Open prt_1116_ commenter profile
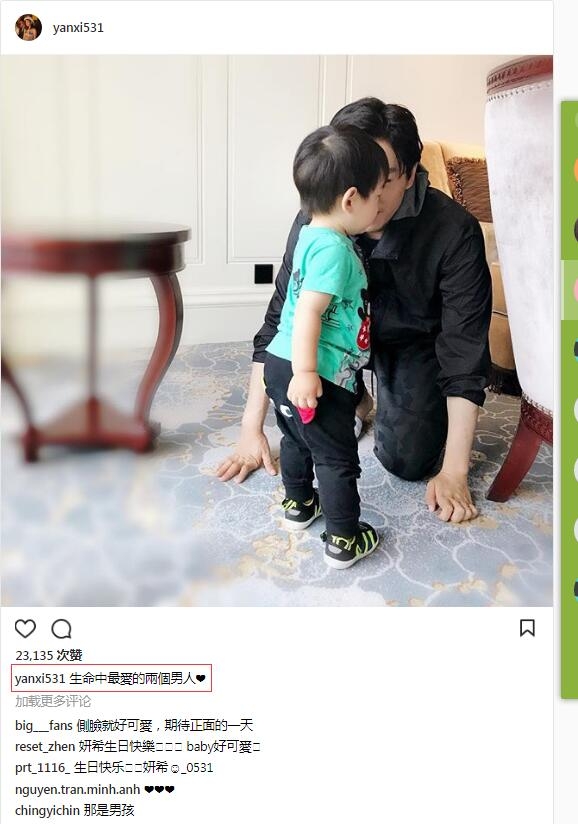Image resolution: width=578 pixels, height=824 pixels. pos(43,768)
